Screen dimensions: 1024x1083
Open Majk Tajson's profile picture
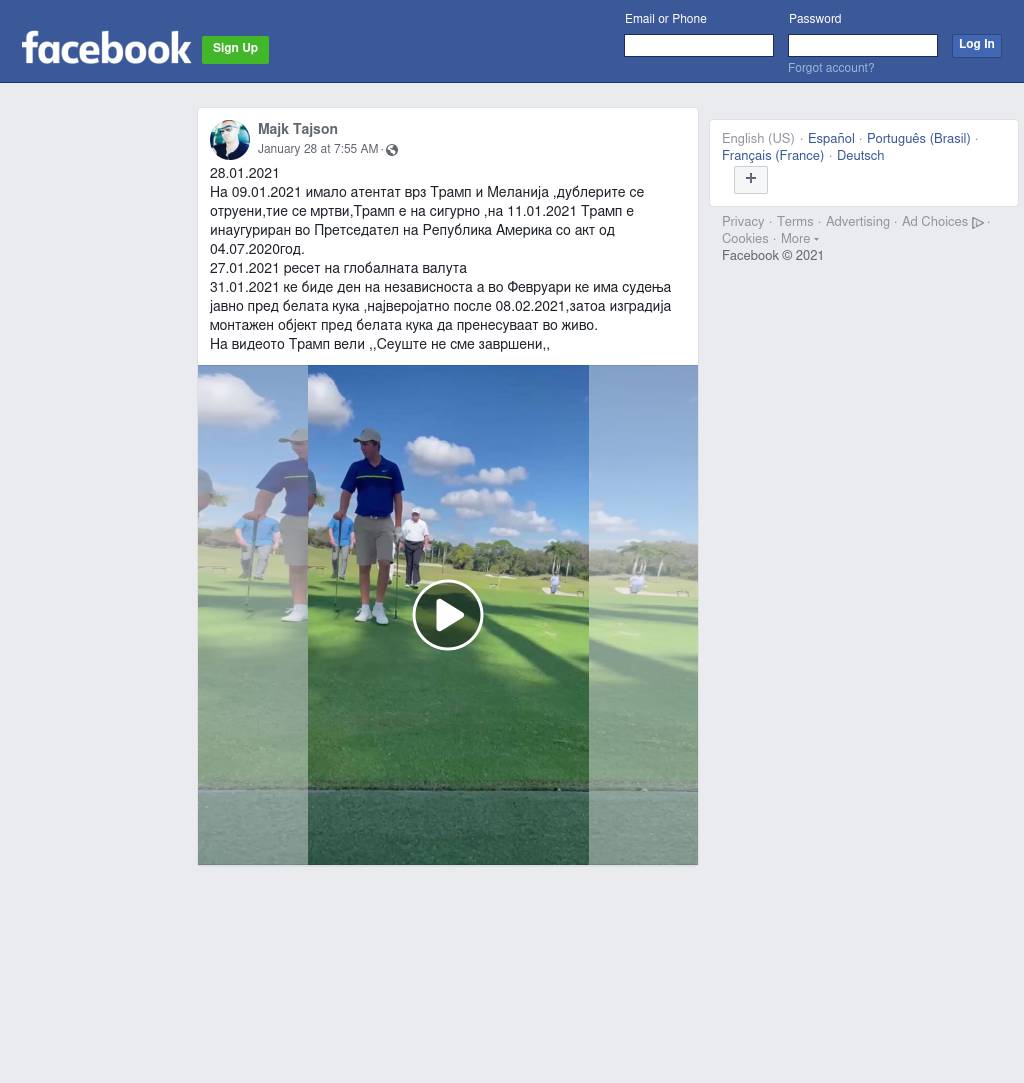coord(230,140)
